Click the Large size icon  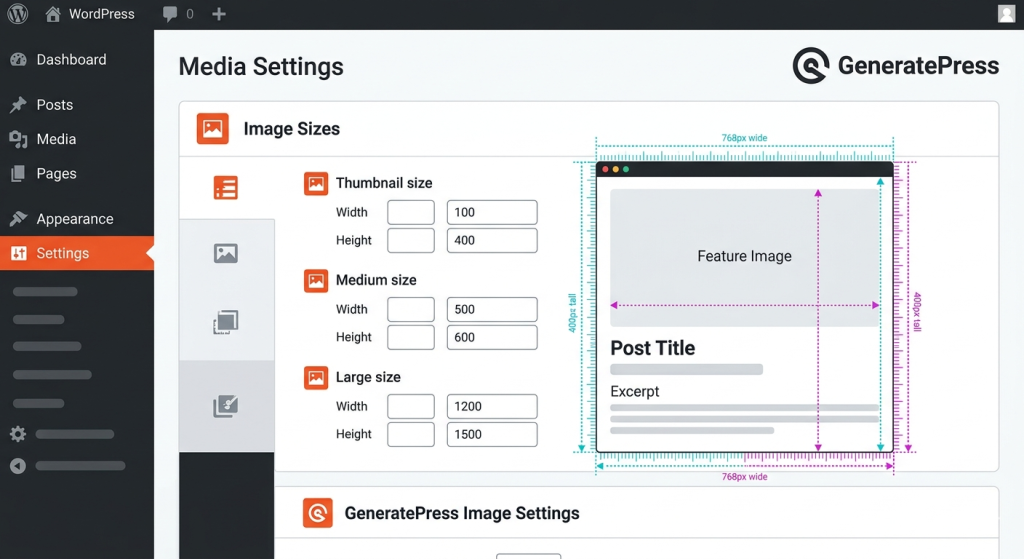coord(316,377)
